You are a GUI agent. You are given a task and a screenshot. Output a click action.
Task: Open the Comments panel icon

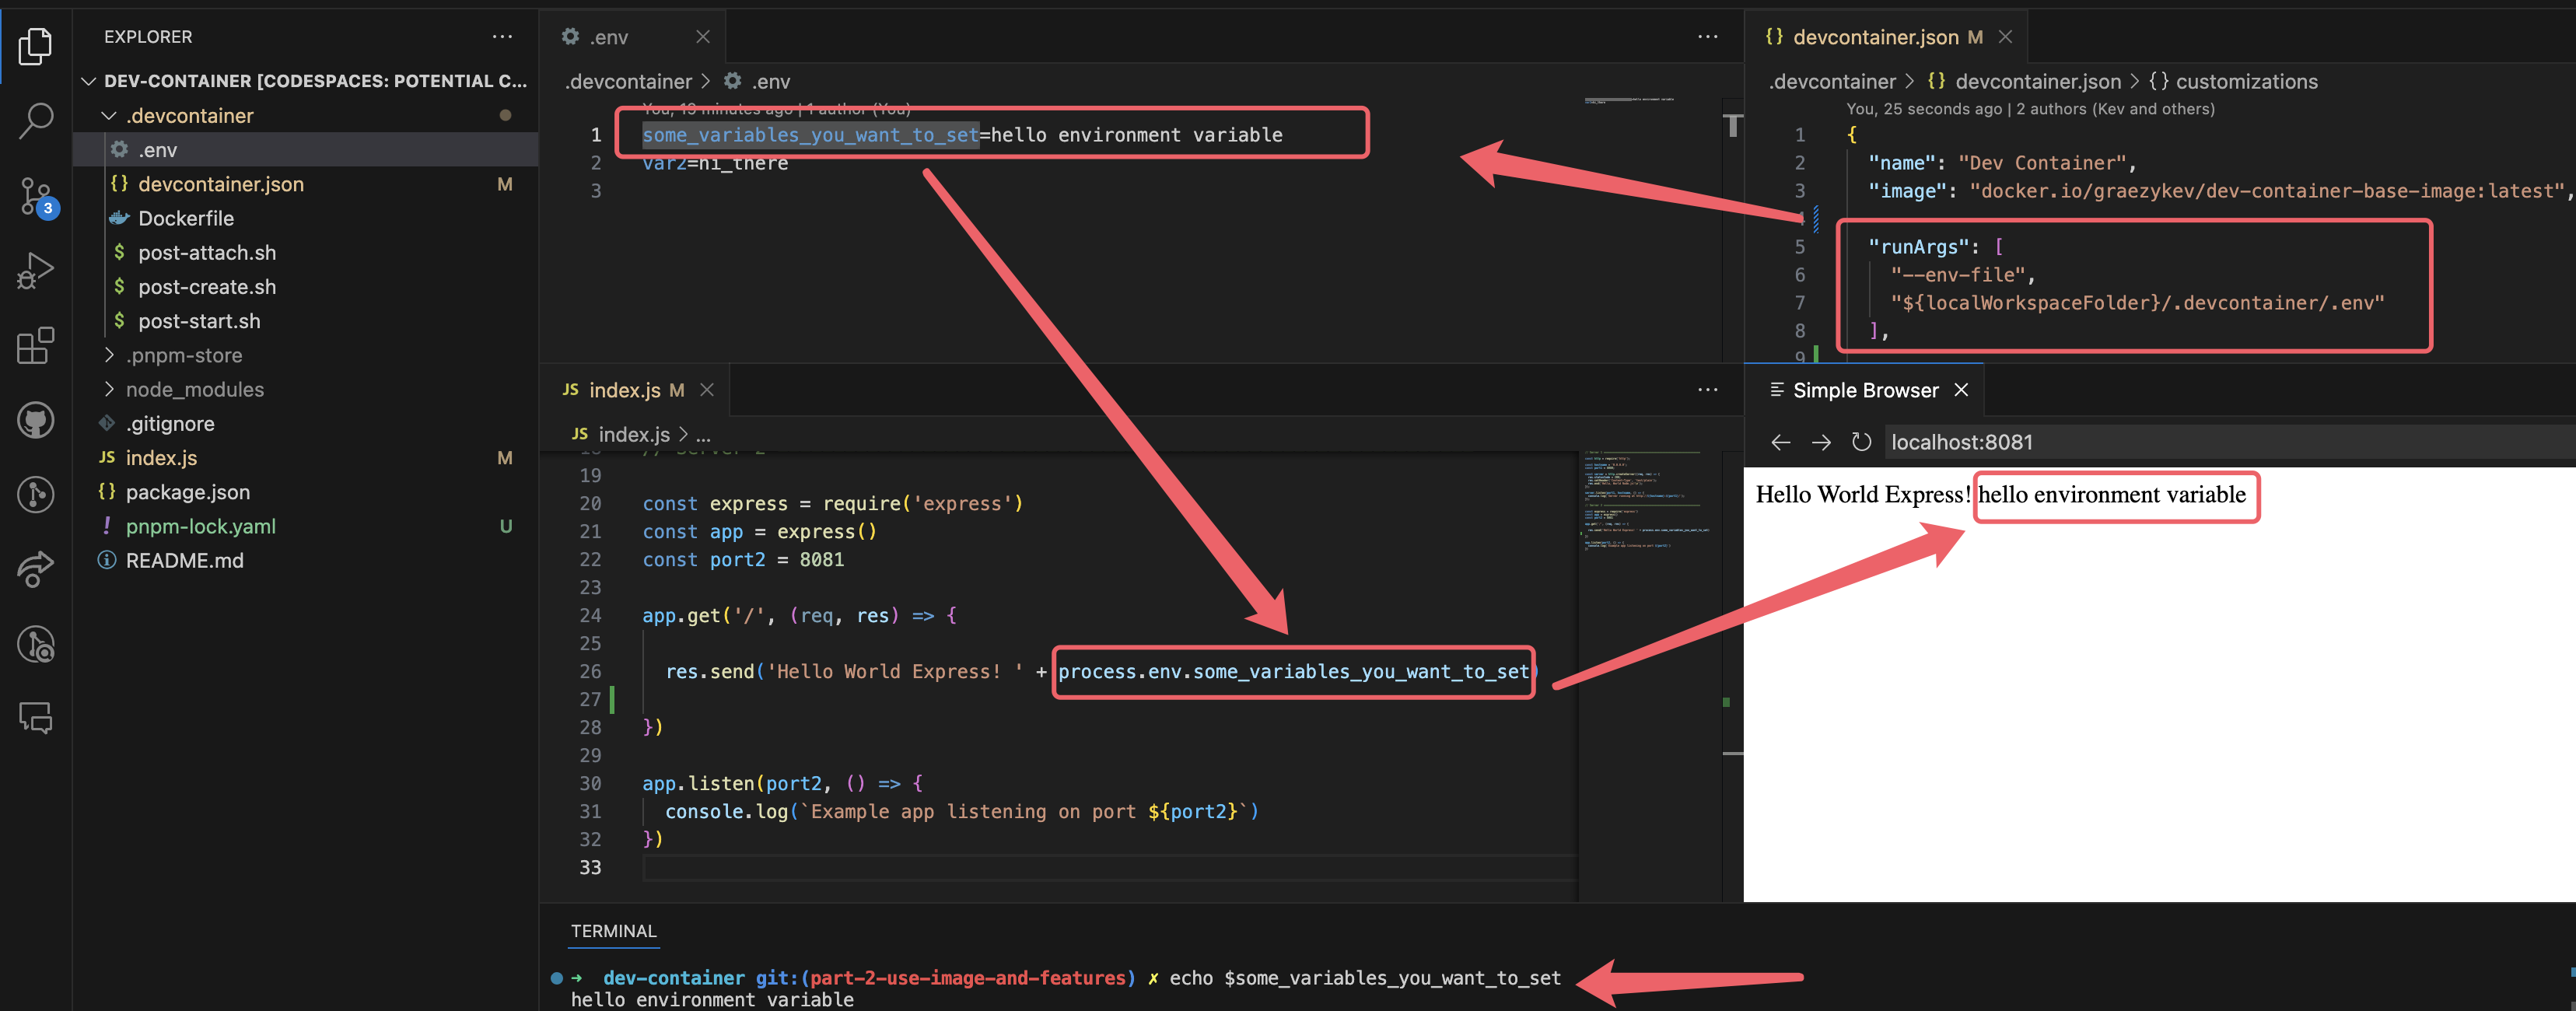click(x=36, y=718)
